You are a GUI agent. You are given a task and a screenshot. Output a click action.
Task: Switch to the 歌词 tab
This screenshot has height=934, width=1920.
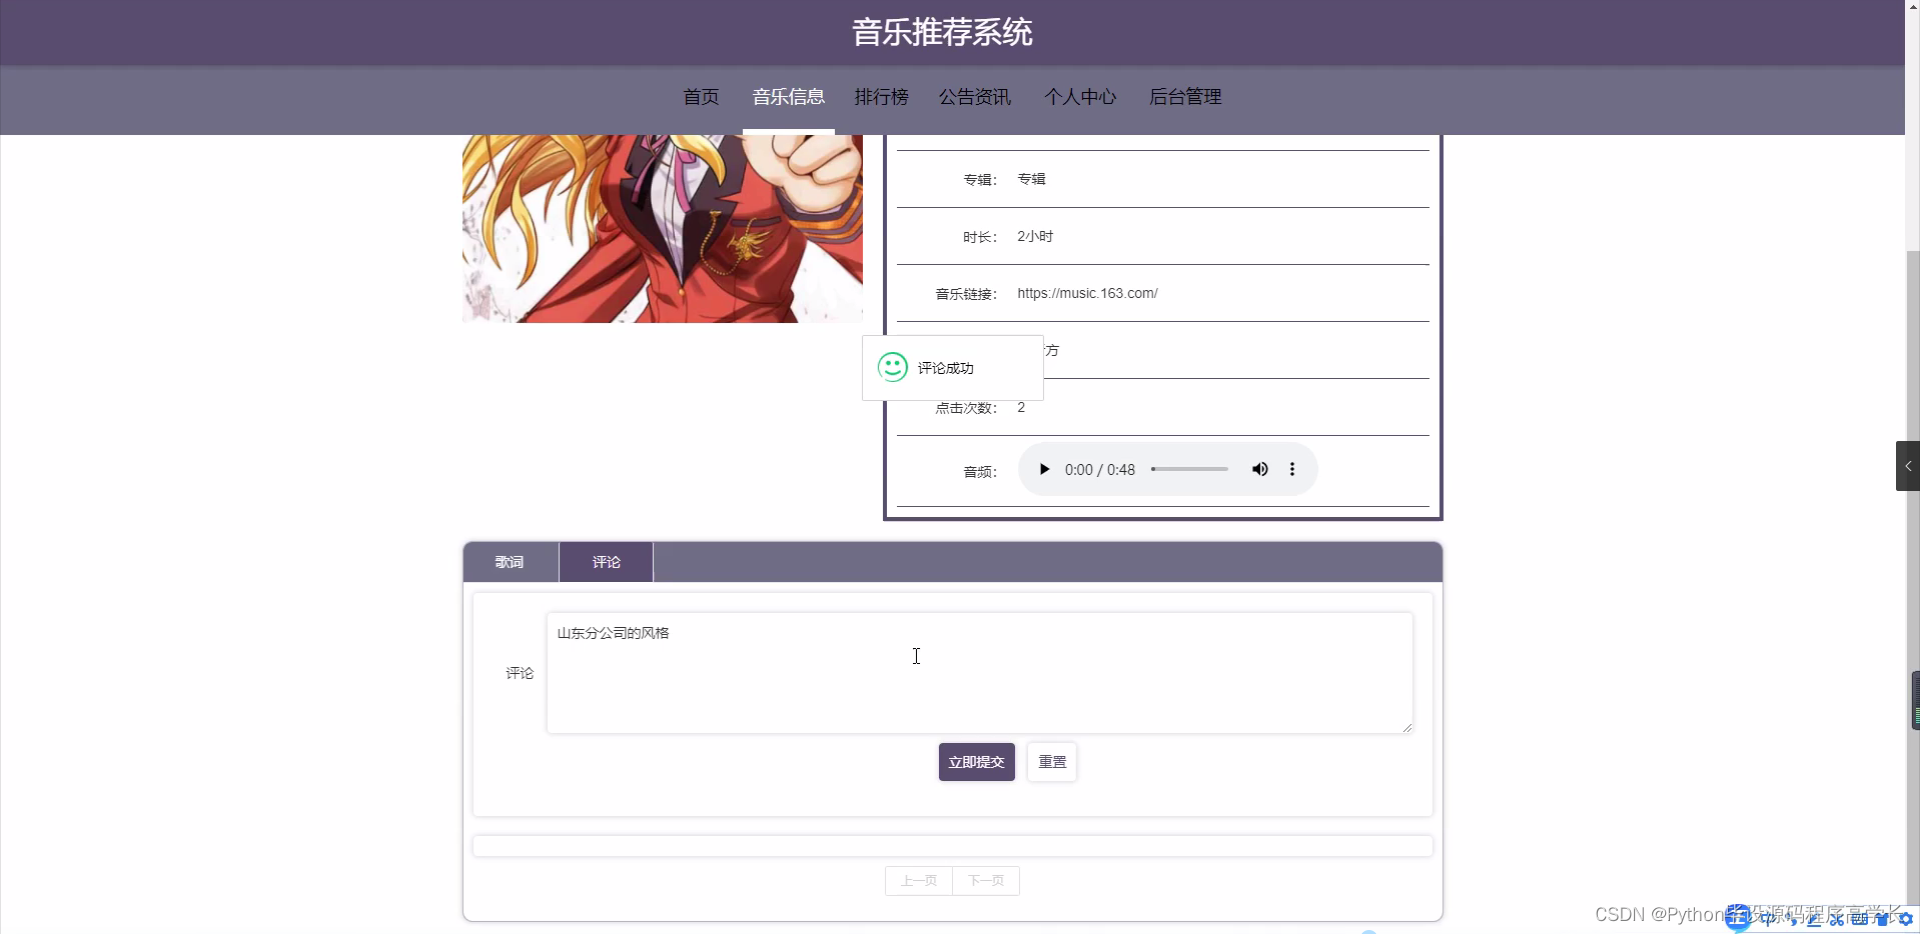pyautogui.click(x=510, y=562)
